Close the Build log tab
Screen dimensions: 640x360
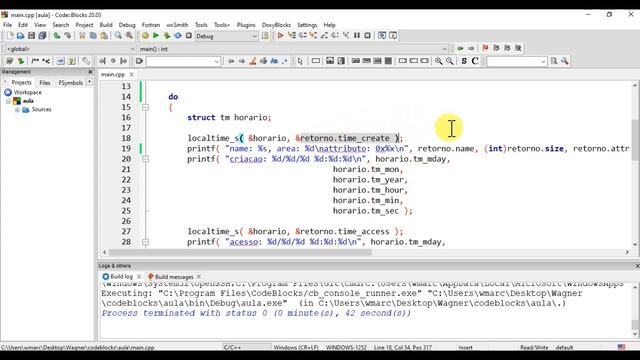[139, 277]
